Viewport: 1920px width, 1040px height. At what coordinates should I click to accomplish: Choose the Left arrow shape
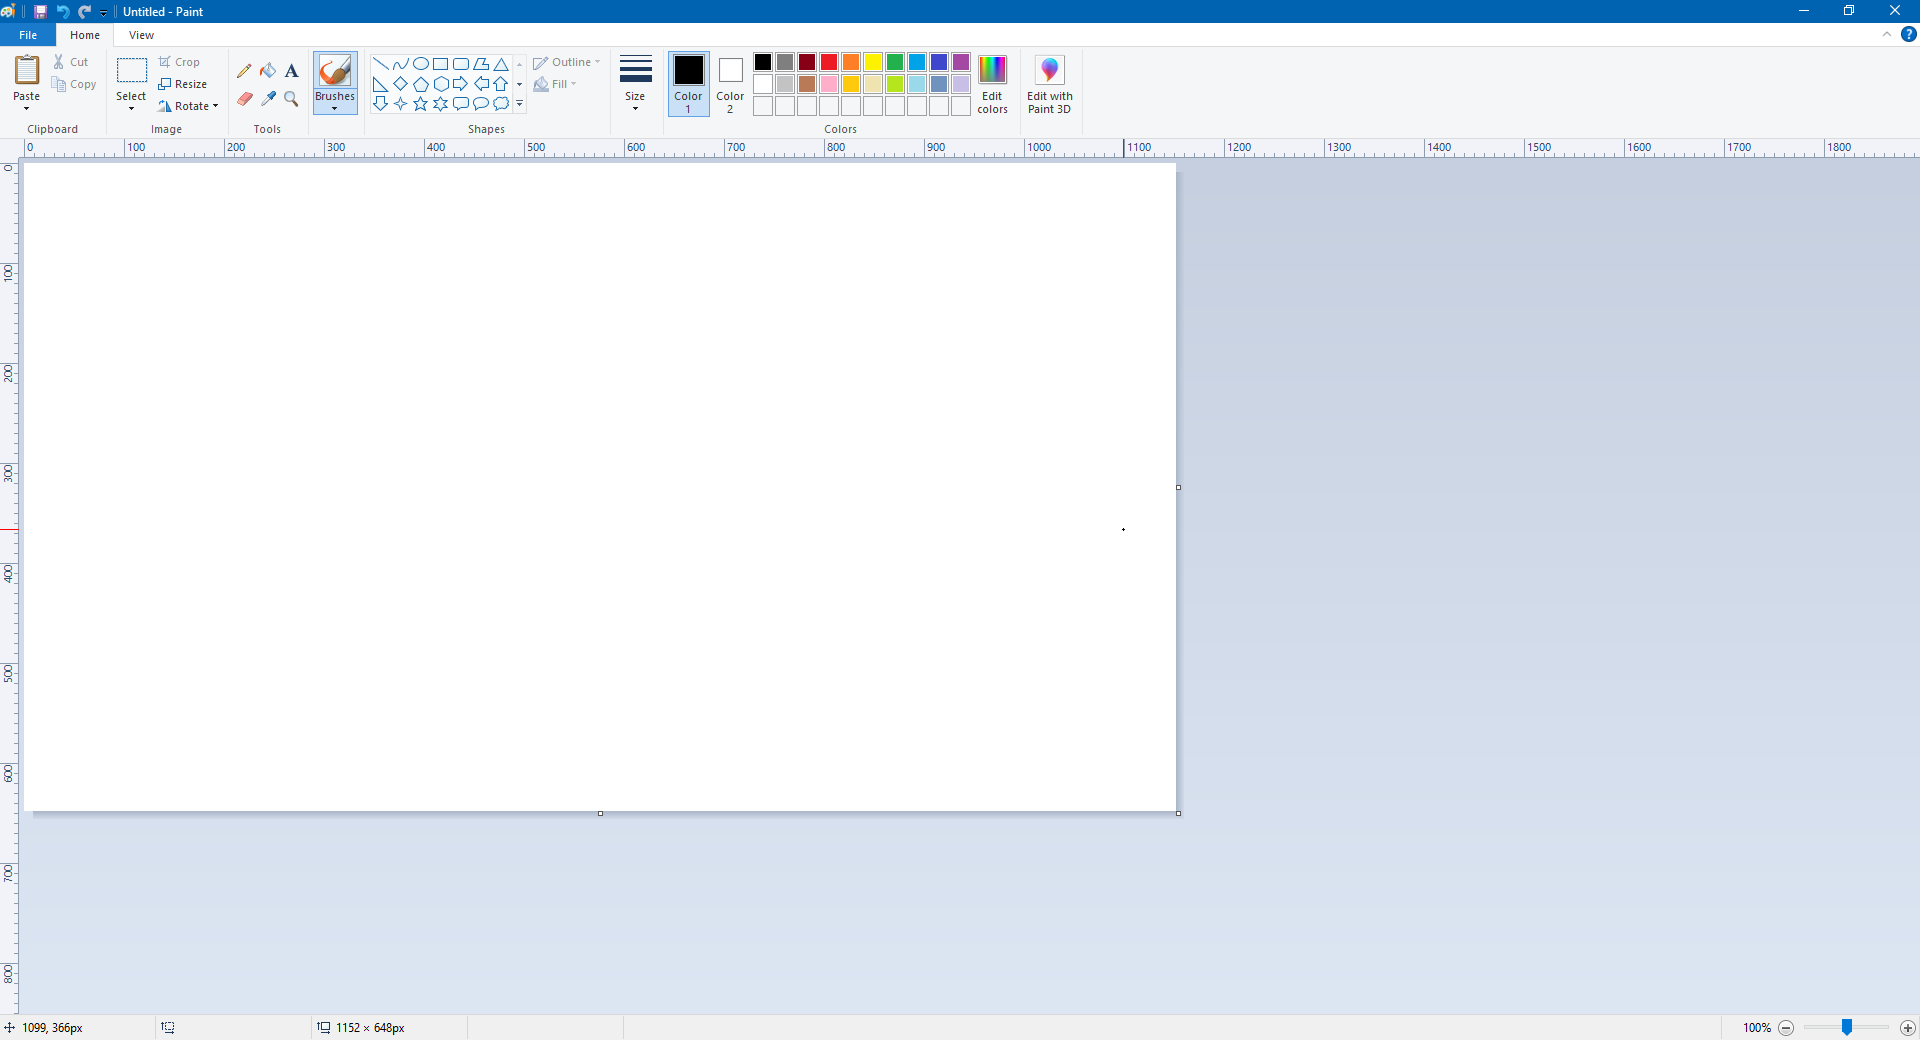(481, 84)
